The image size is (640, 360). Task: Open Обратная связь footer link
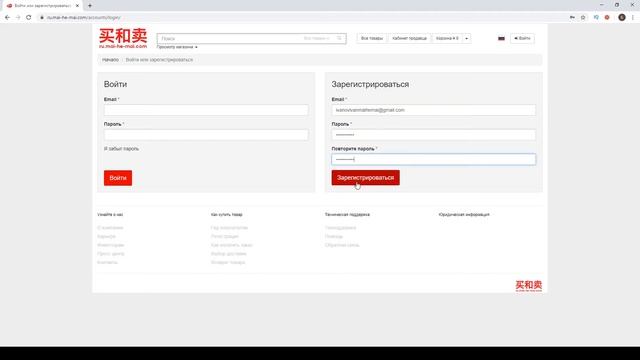click(342, 245)
